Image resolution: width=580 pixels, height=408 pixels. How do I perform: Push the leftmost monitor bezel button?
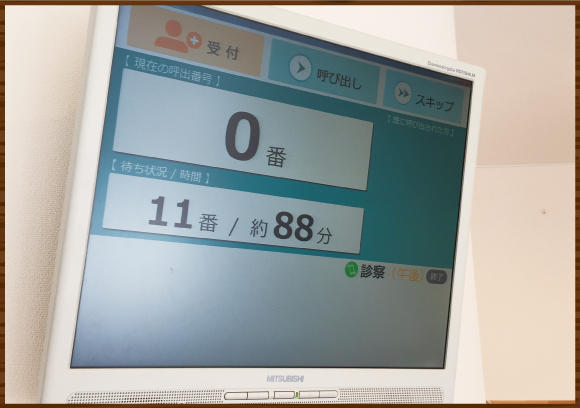click(x=236, y=396)
